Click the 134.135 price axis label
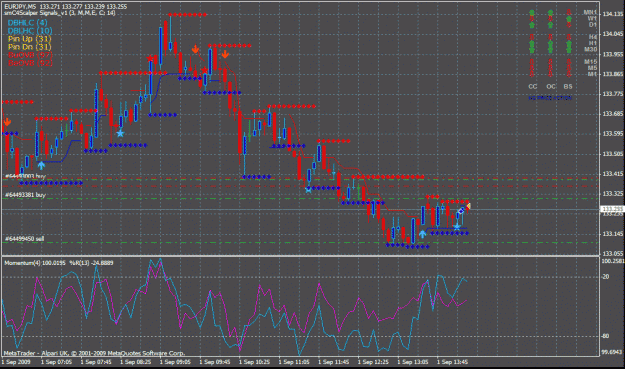This screenshot has height=369, width=625. pos(613,14)
